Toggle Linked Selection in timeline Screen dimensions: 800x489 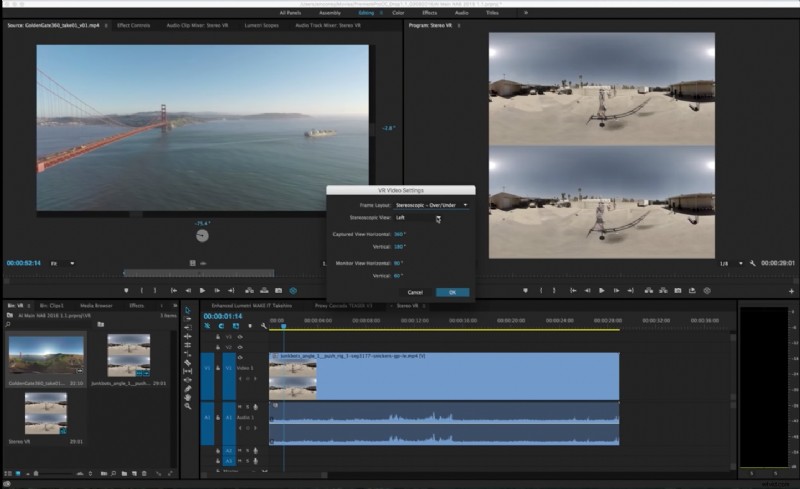(236, 326)
